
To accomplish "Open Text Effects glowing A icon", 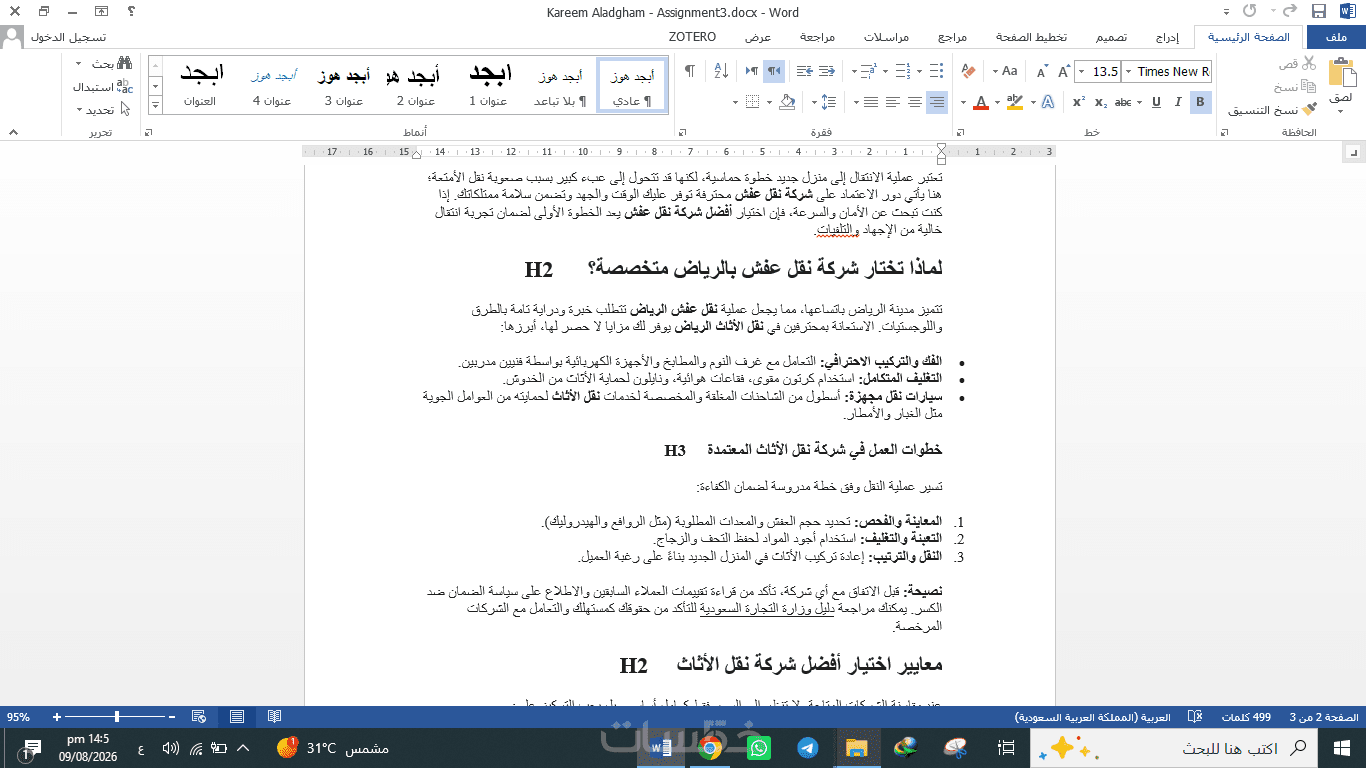I will point(1047,102).
